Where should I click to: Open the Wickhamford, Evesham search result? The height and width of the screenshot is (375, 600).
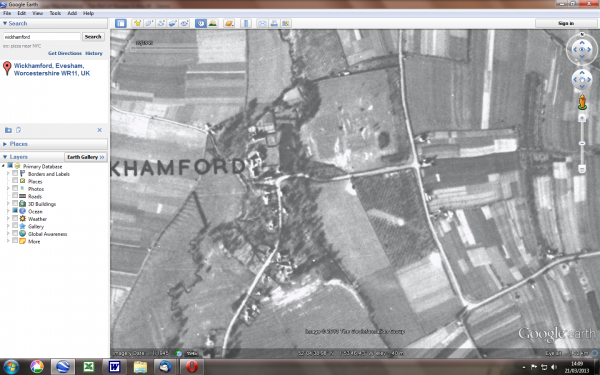pyautogui.click(x=52, y=69)
